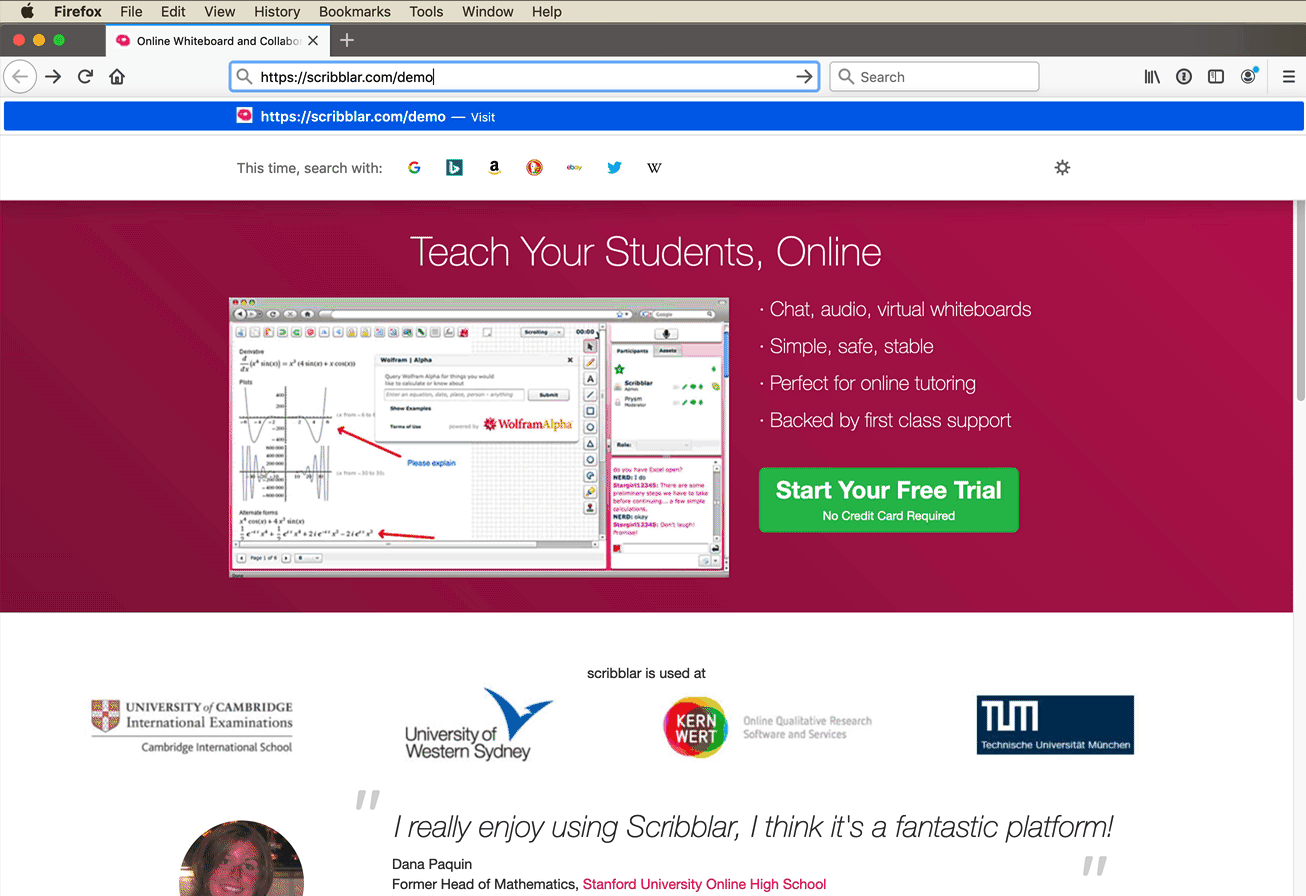Click the "scribblar is used at" text
The width and height of the screenshot is (1306, 896).
[x=646, y=673]
